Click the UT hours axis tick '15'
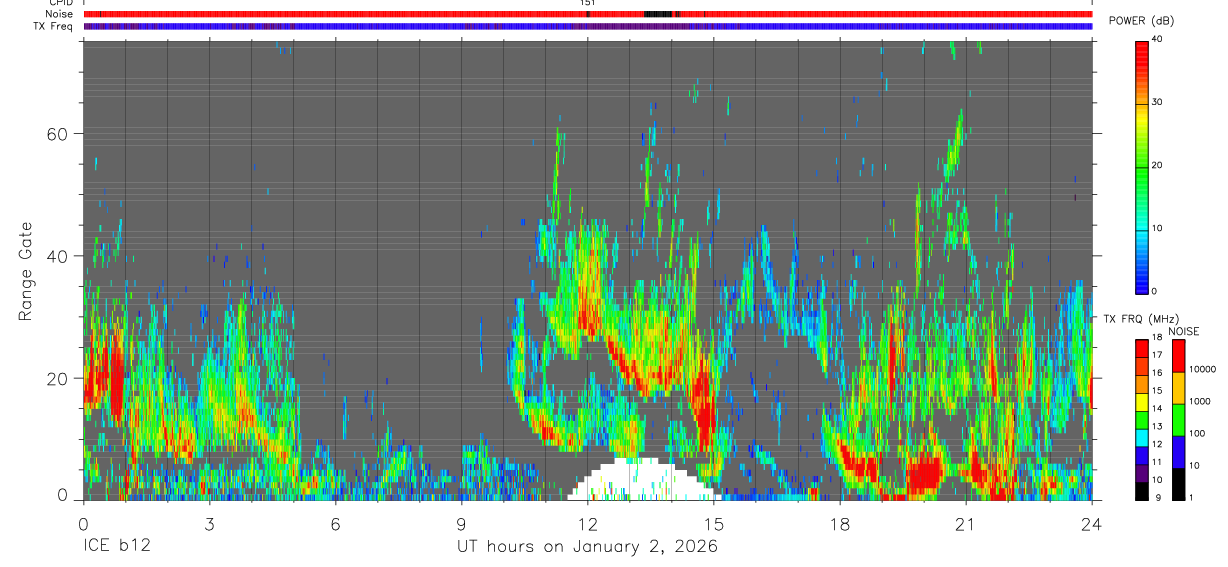The height and width of the screenshot is (567, 1228). pos(714,523)
